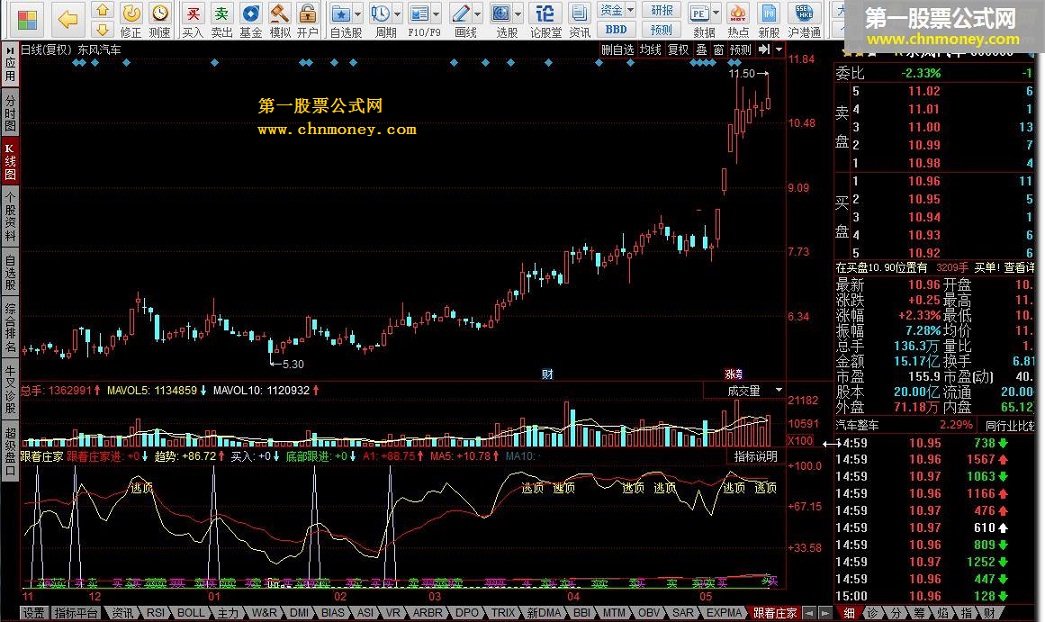Open the 分时图 sidebar tab
The height and width of the screenshot is (622, 1045).
10,112
